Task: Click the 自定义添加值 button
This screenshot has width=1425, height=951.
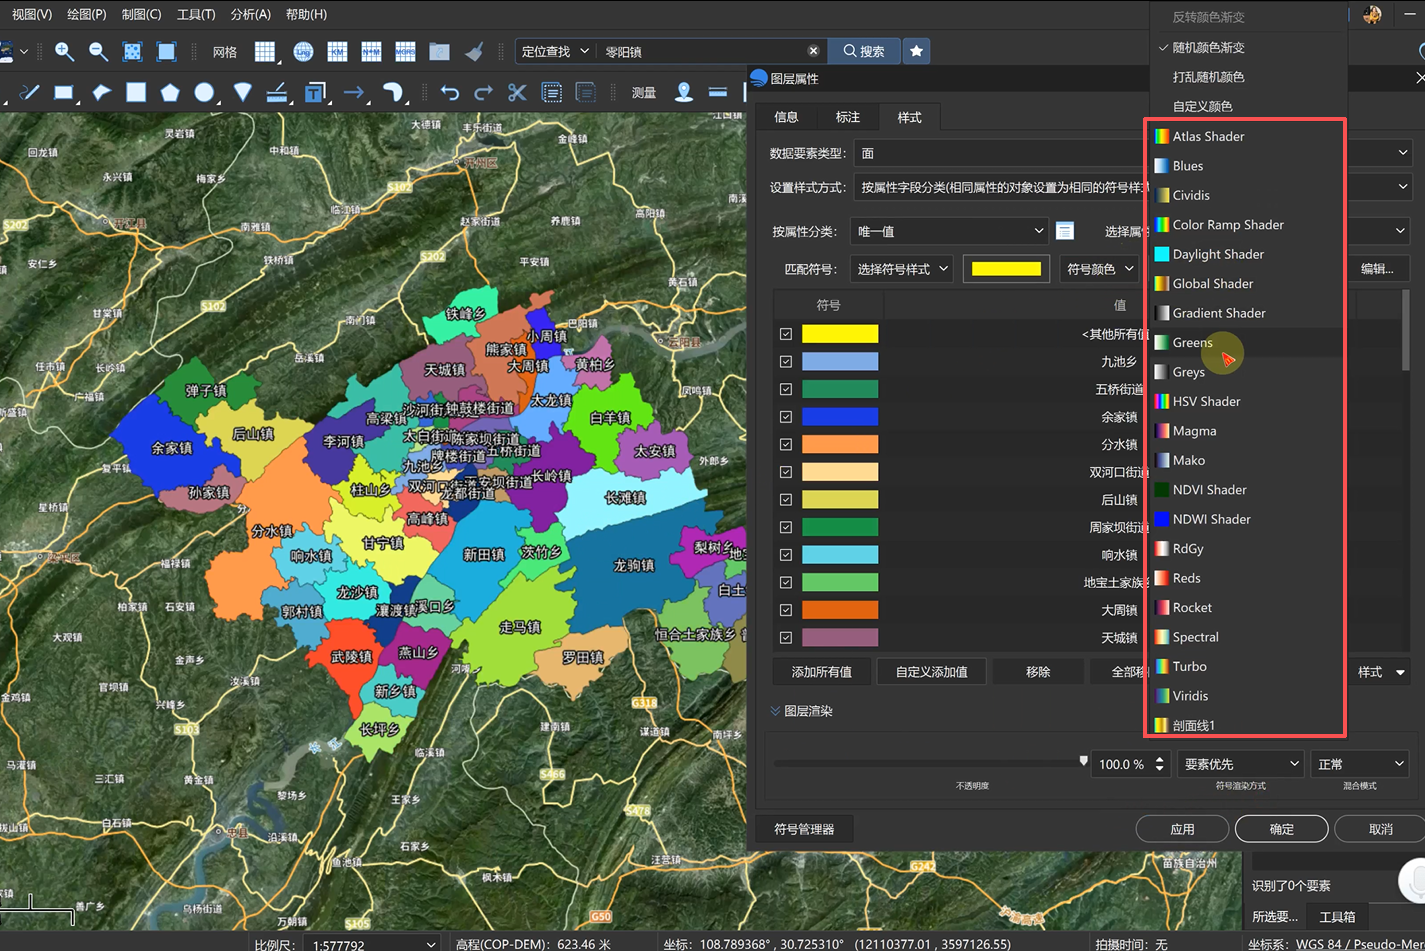Action: 931,672
